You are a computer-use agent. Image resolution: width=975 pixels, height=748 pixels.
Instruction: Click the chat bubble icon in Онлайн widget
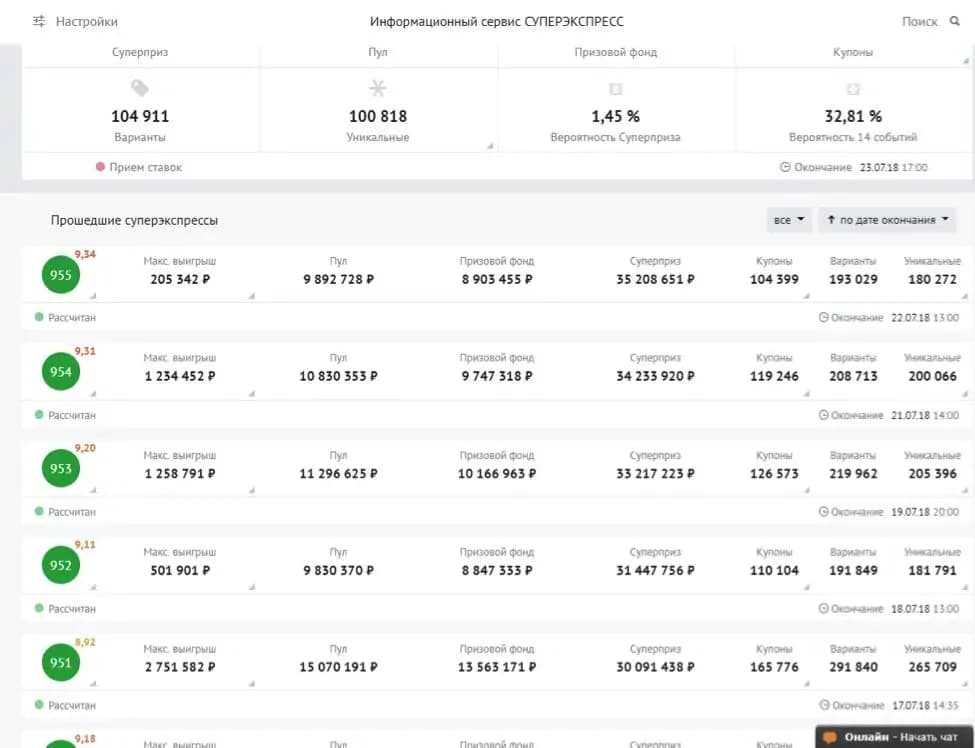coord(830,737)
